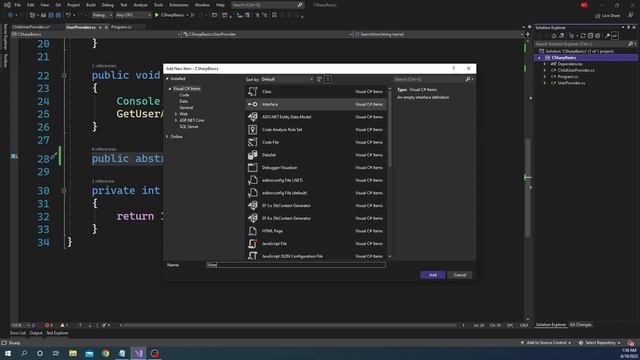Open the dialog help question mark
This screenshot has height=360, width=640.
453,68
